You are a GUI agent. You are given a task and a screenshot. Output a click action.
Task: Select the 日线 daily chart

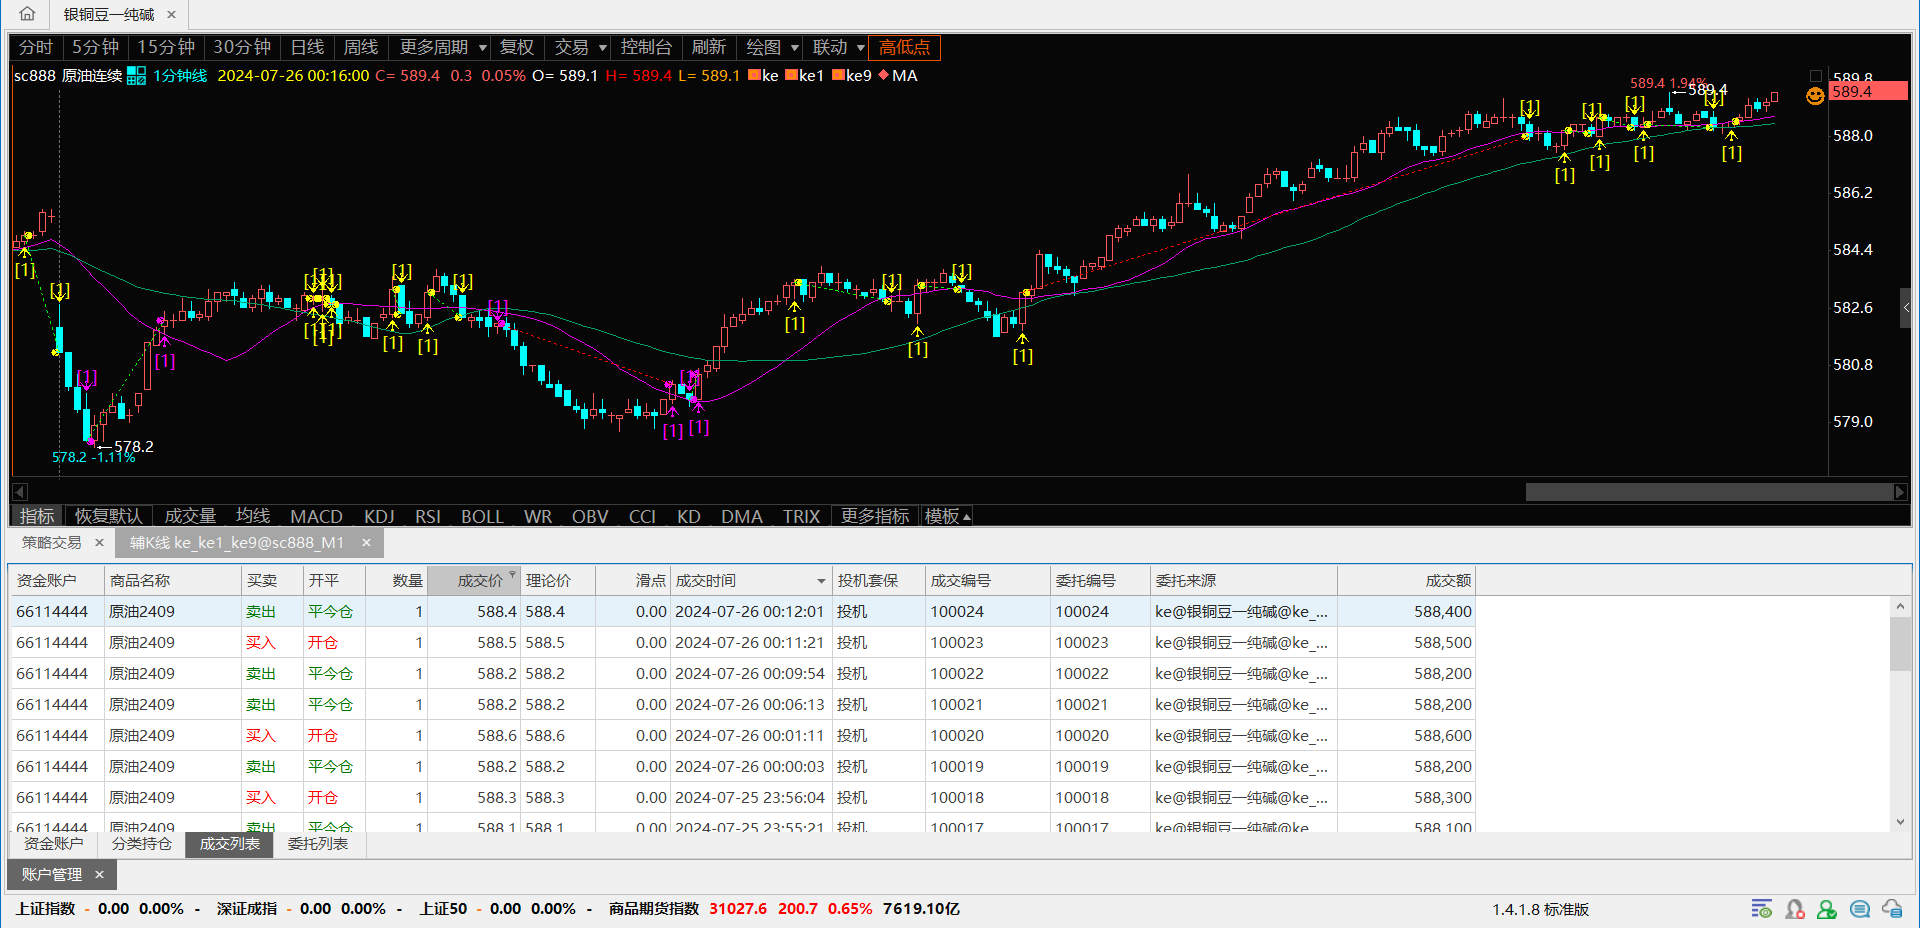(x=307, y=47)
